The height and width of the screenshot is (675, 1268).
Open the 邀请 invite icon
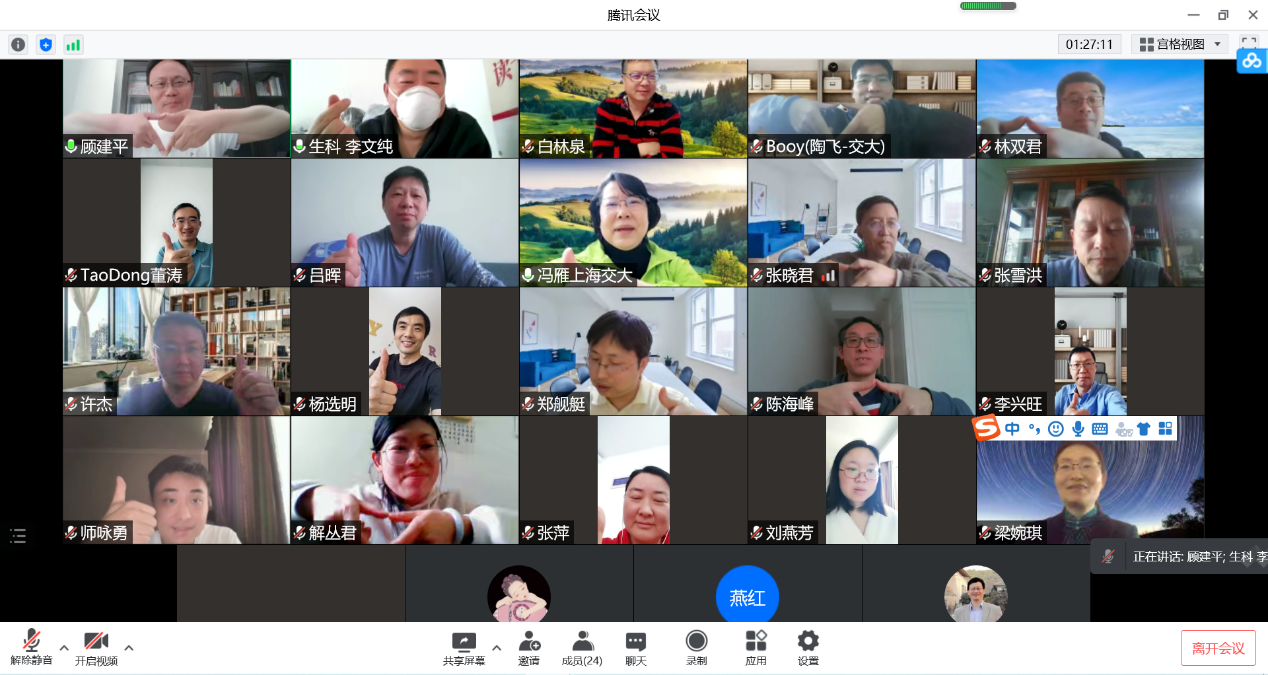tap(529, 642)
